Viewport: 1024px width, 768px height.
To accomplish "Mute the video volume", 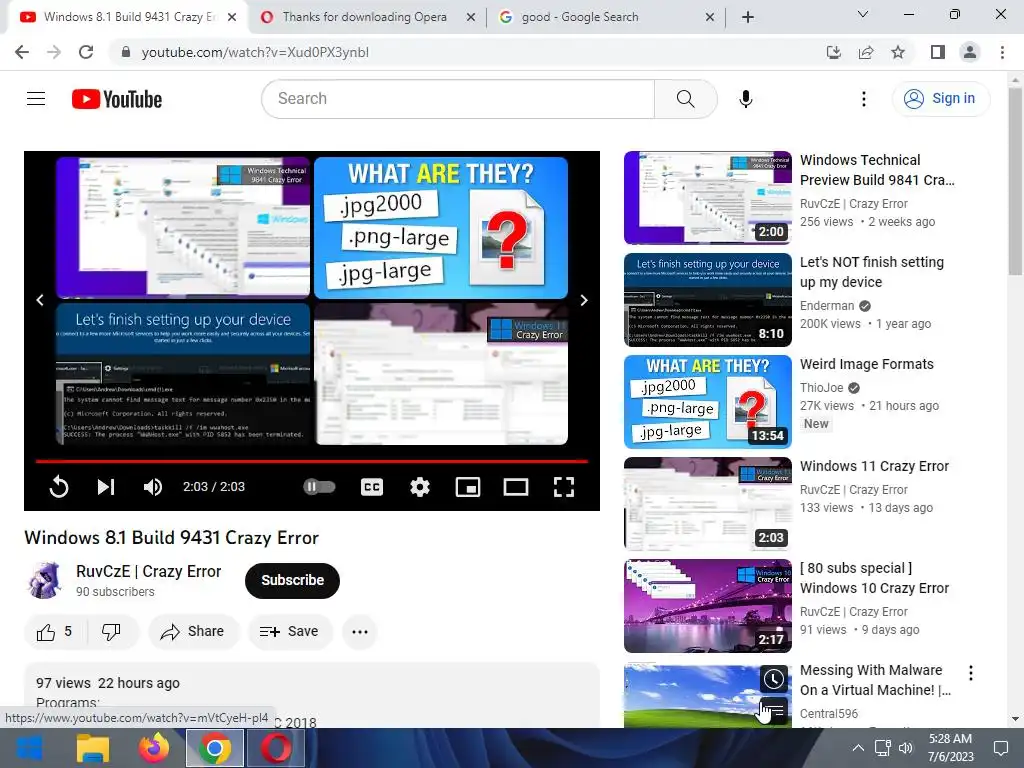I will 153,487.
